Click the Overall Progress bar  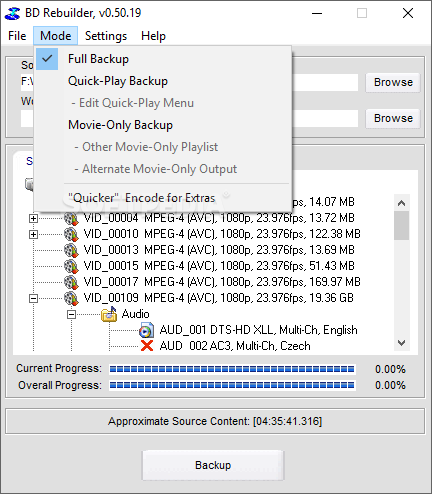pos(232,385)
